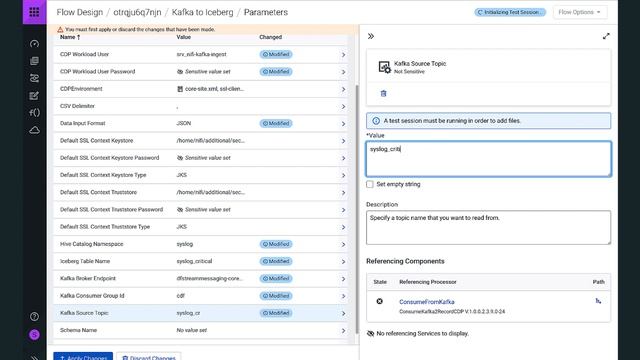Expand the CDP Workload User row
Image resolution: width=640 pixels, height=360 pixels.
pos(343,55)
